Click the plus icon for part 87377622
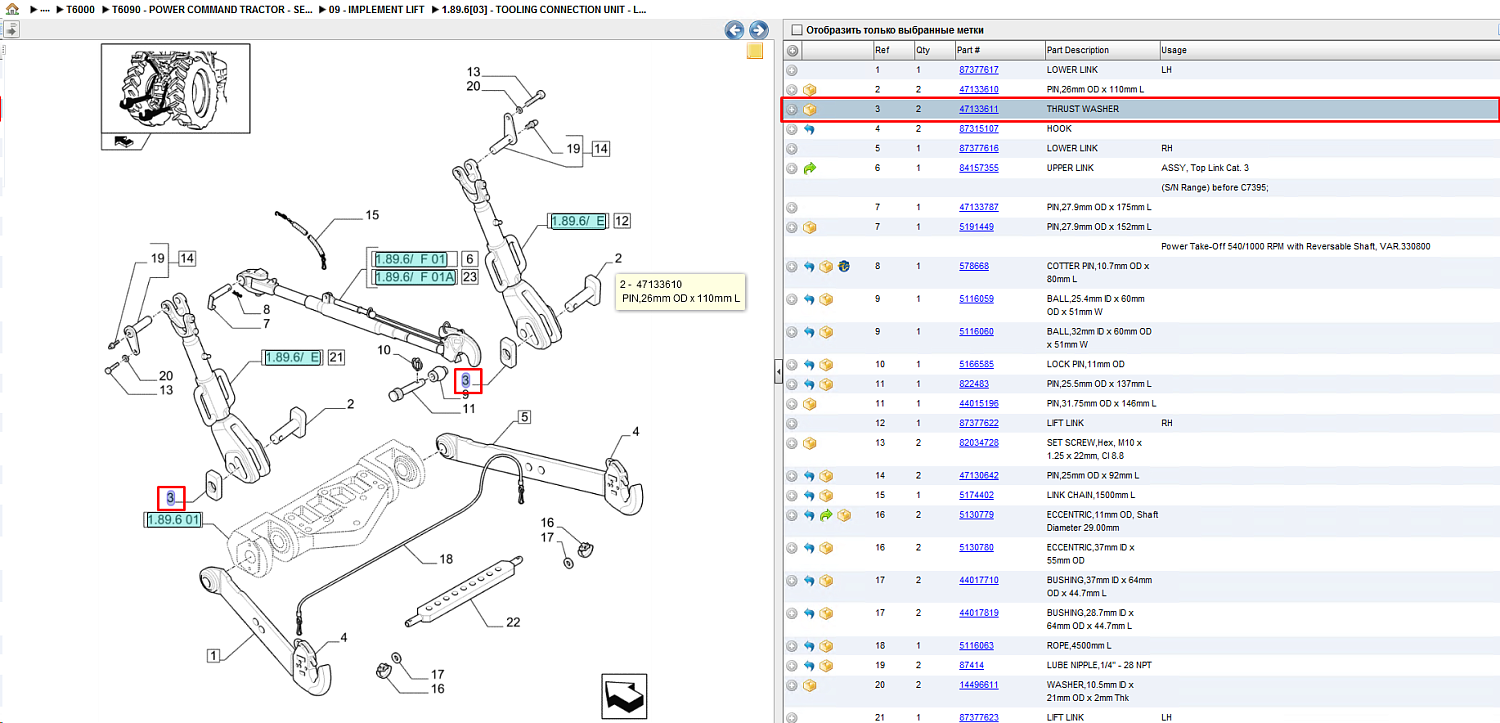 (792, 423)
